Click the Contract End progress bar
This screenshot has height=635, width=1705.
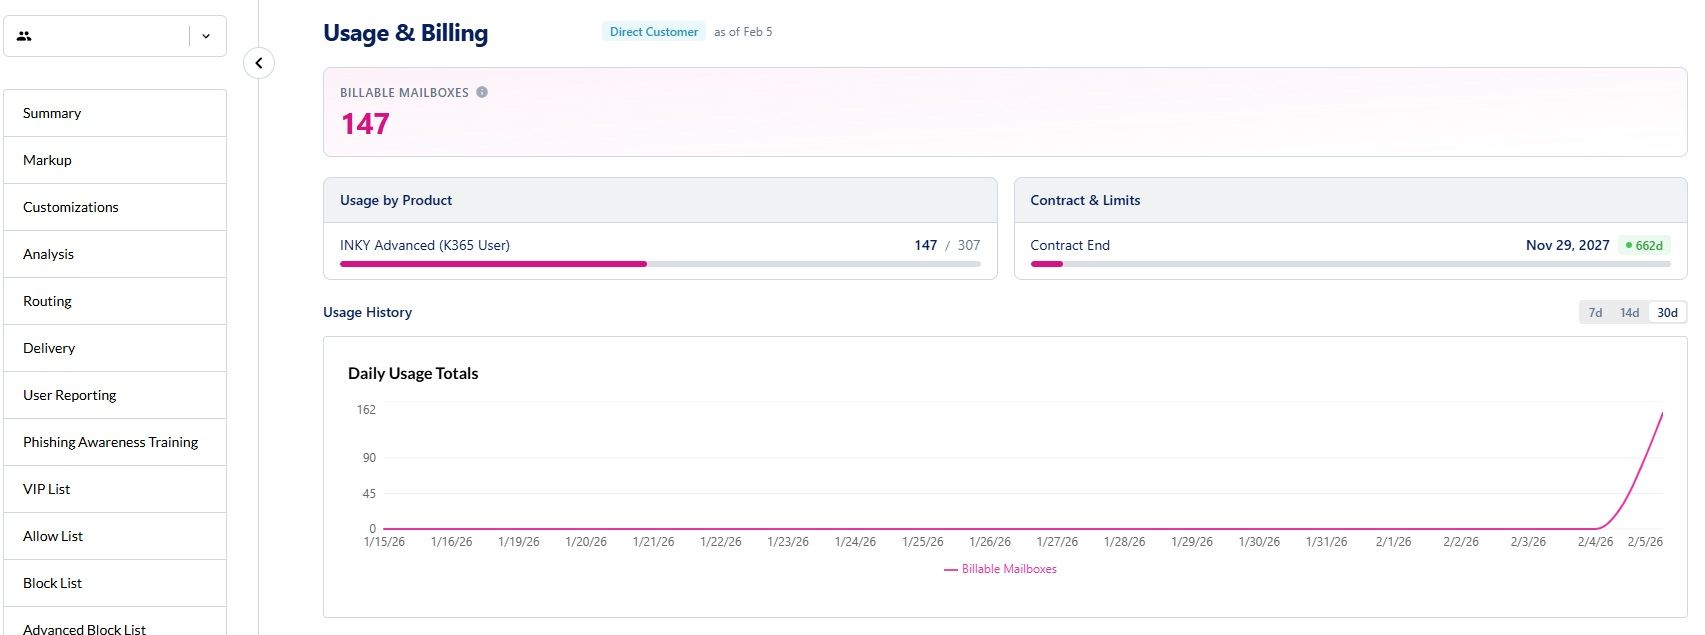pos(1350,264)
